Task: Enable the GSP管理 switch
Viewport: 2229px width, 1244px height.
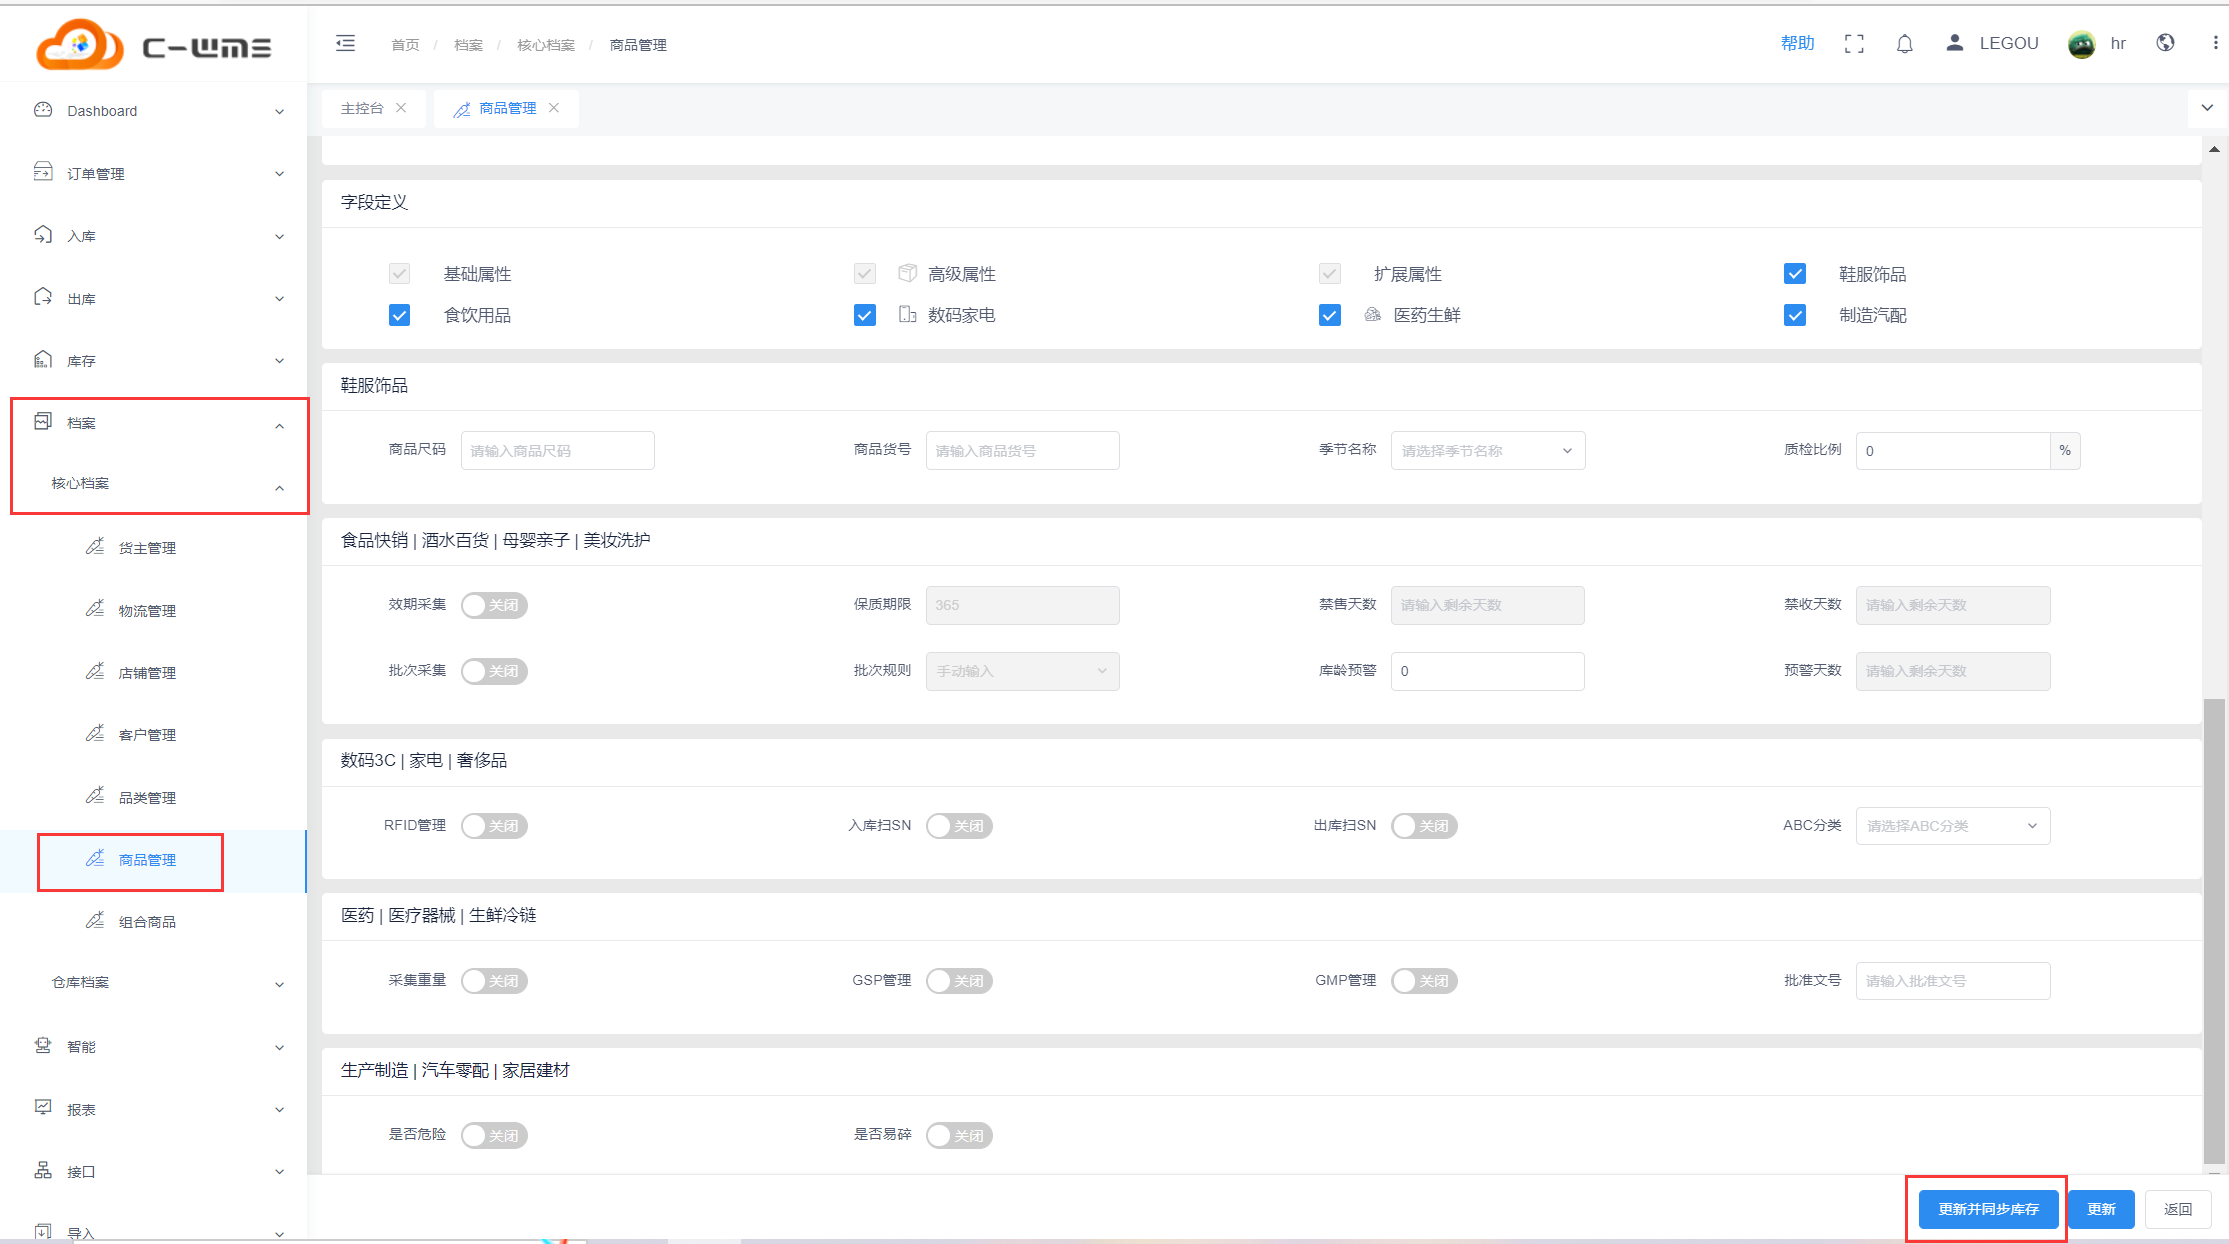Action: pos(959,981)
